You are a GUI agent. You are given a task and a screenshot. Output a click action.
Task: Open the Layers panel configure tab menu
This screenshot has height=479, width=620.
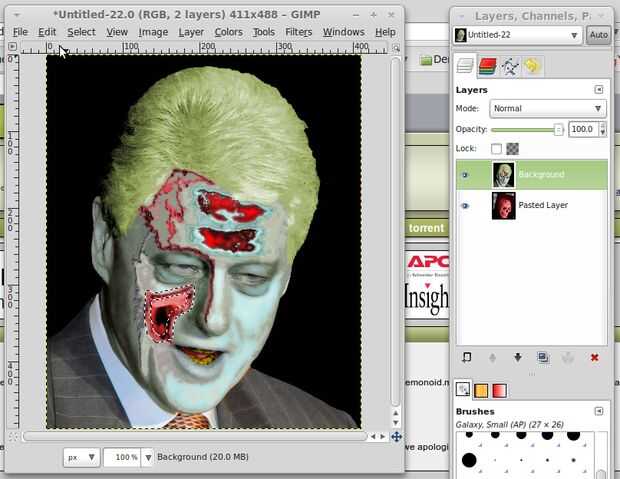point(599,90)
